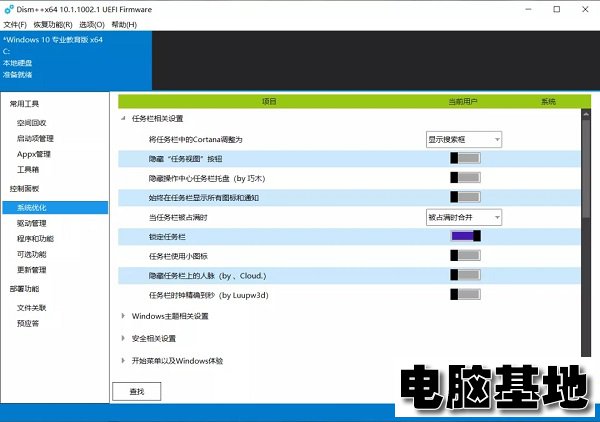600x422 pixels.
Task: Open 程序和功能 in sidebar
Action: coord(35,239)
